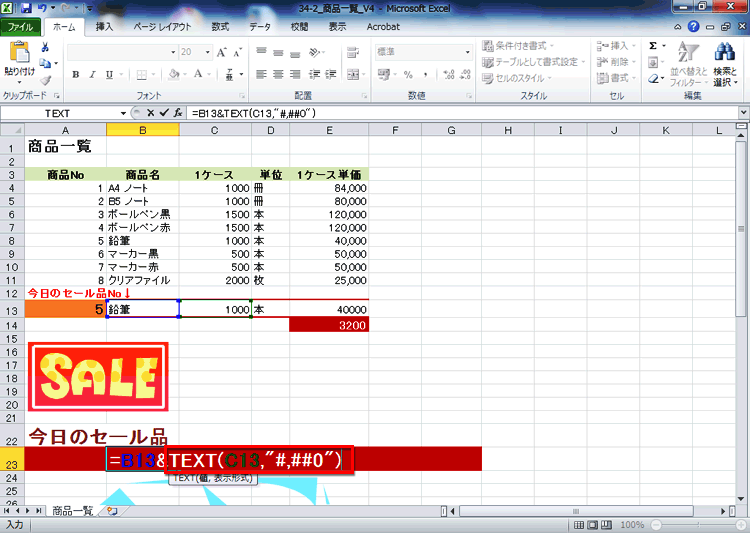750x533 pixels.
Task: Toggle wrap text icon
Action: [353, 52]
